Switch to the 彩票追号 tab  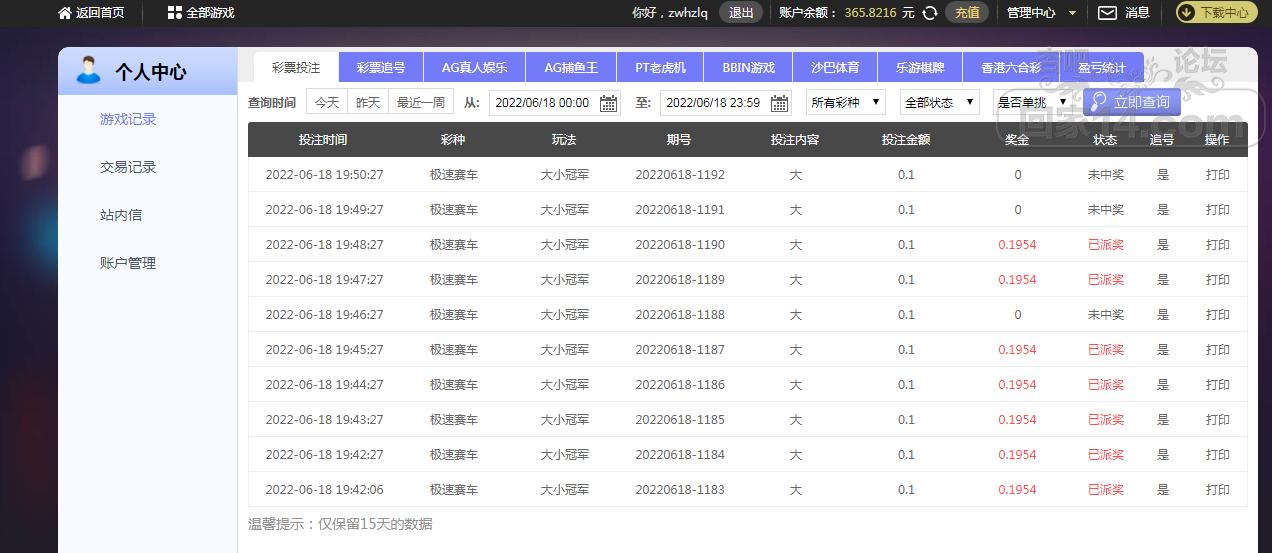[381, 68]
